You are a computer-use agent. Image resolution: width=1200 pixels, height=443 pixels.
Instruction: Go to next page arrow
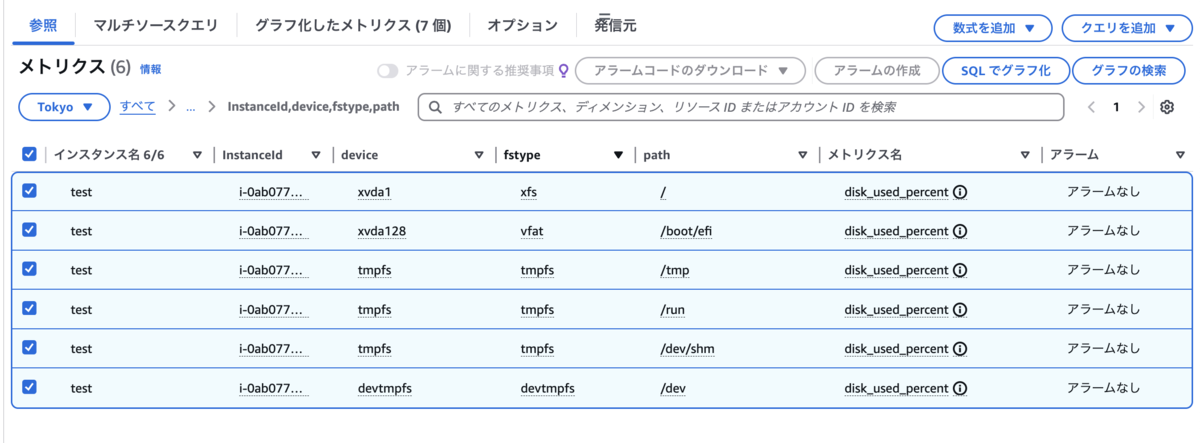tap(1141, 107)
